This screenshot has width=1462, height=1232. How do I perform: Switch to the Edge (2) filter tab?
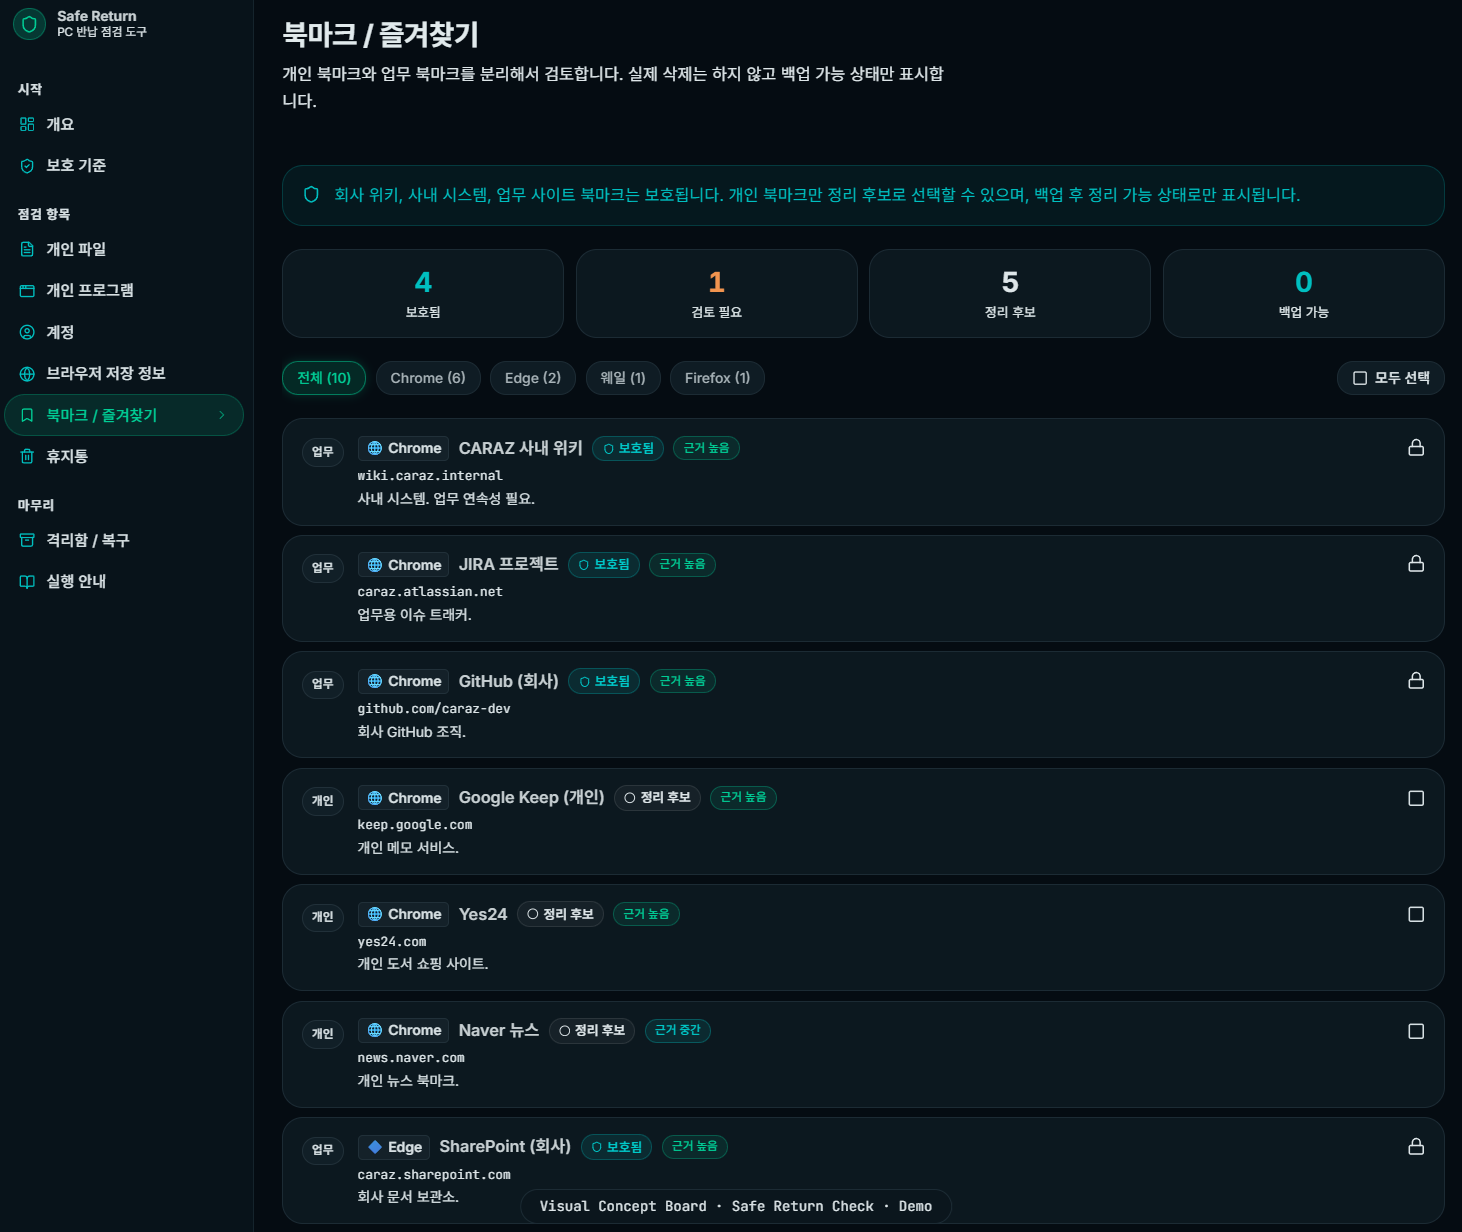pos(532,378)
